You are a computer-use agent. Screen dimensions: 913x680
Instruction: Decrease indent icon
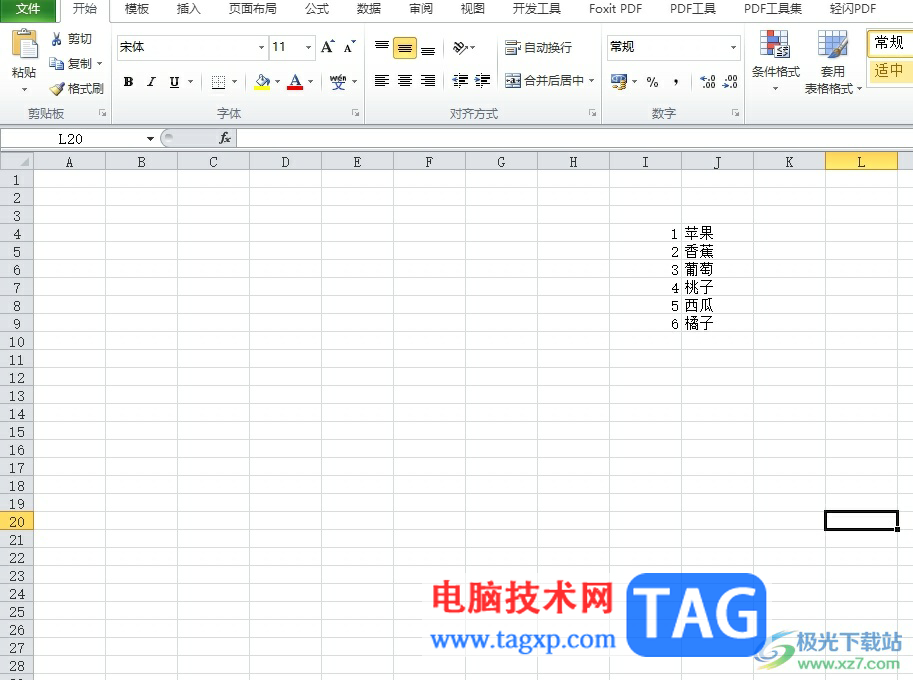(460, 80)
